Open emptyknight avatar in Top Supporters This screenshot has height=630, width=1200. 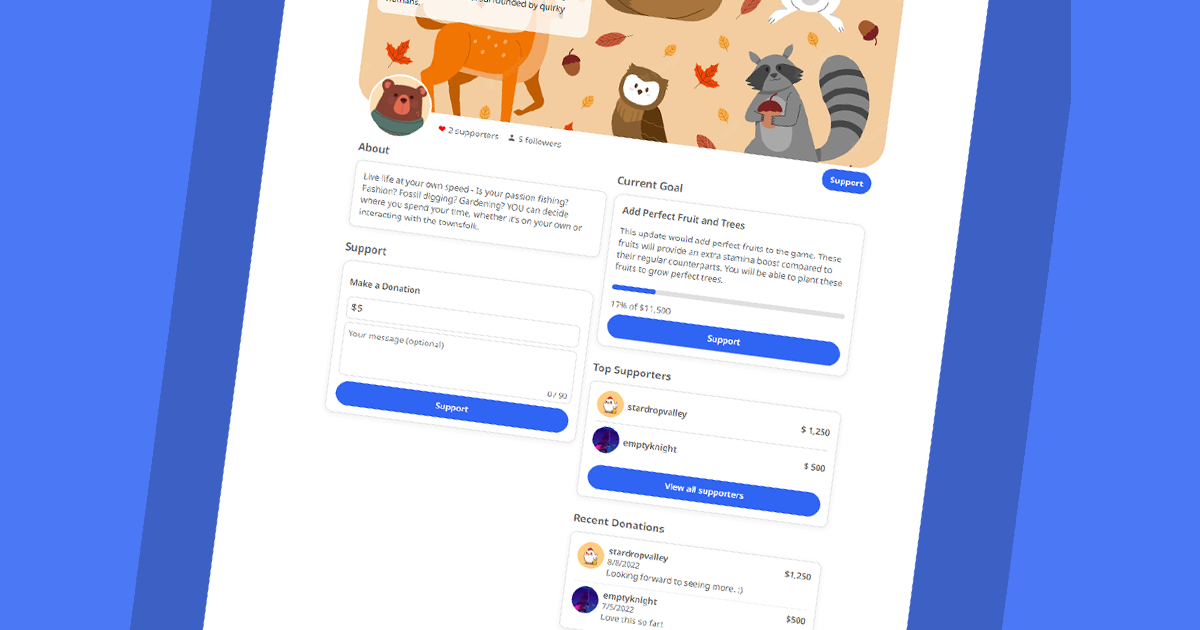606,440
